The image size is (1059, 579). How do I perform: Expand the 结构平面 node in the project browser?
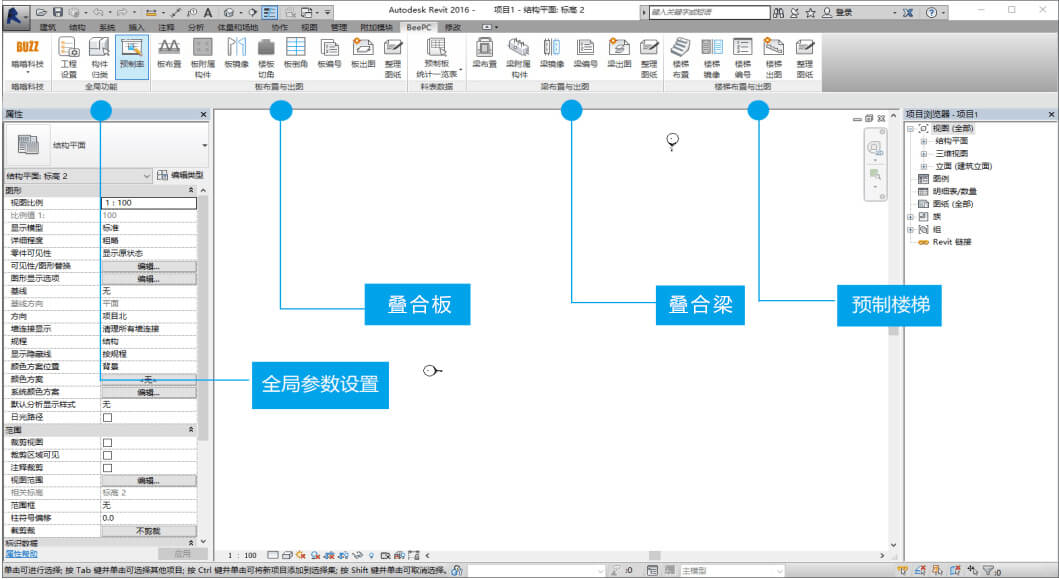click(923, 141)
